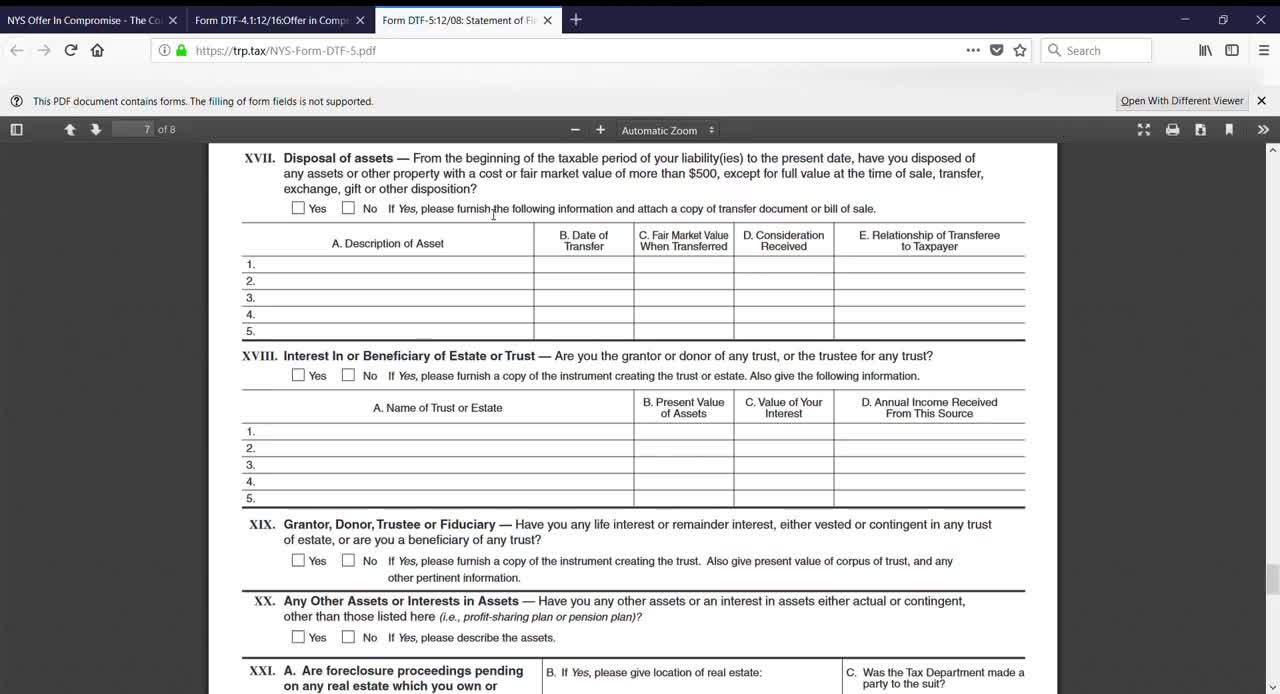Viewport: 1280px width, 694px height.
Task: Open the Library menu icon
Action: coord(1205,50)
